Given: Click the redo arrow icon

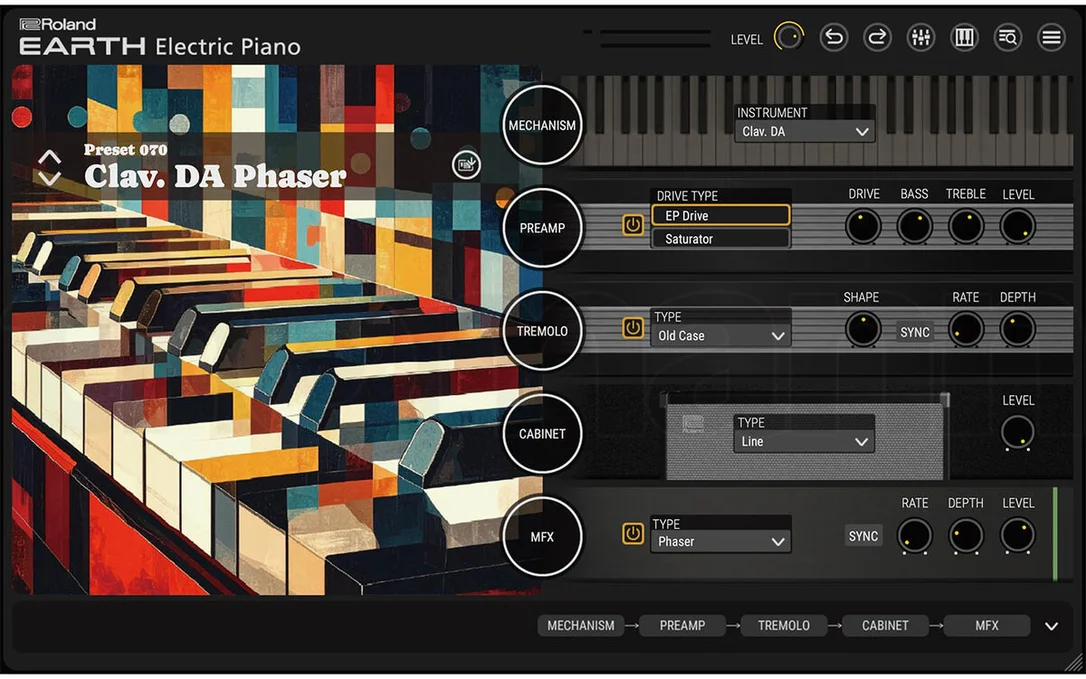Looking at the screenshot, I should [878, 37].
